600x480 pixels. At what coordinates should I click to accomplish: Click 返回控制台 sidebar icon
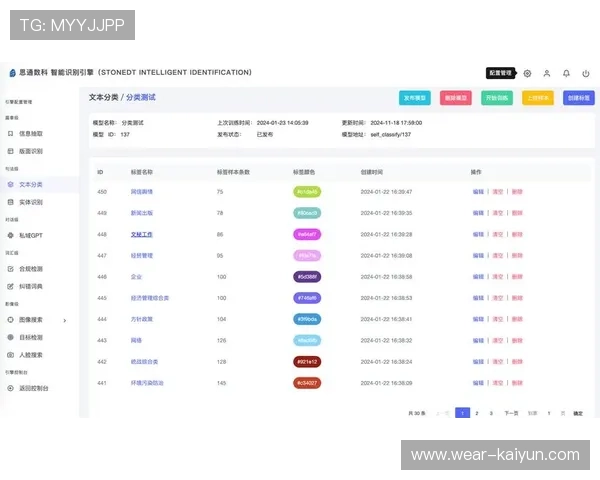tap(10, 388)
